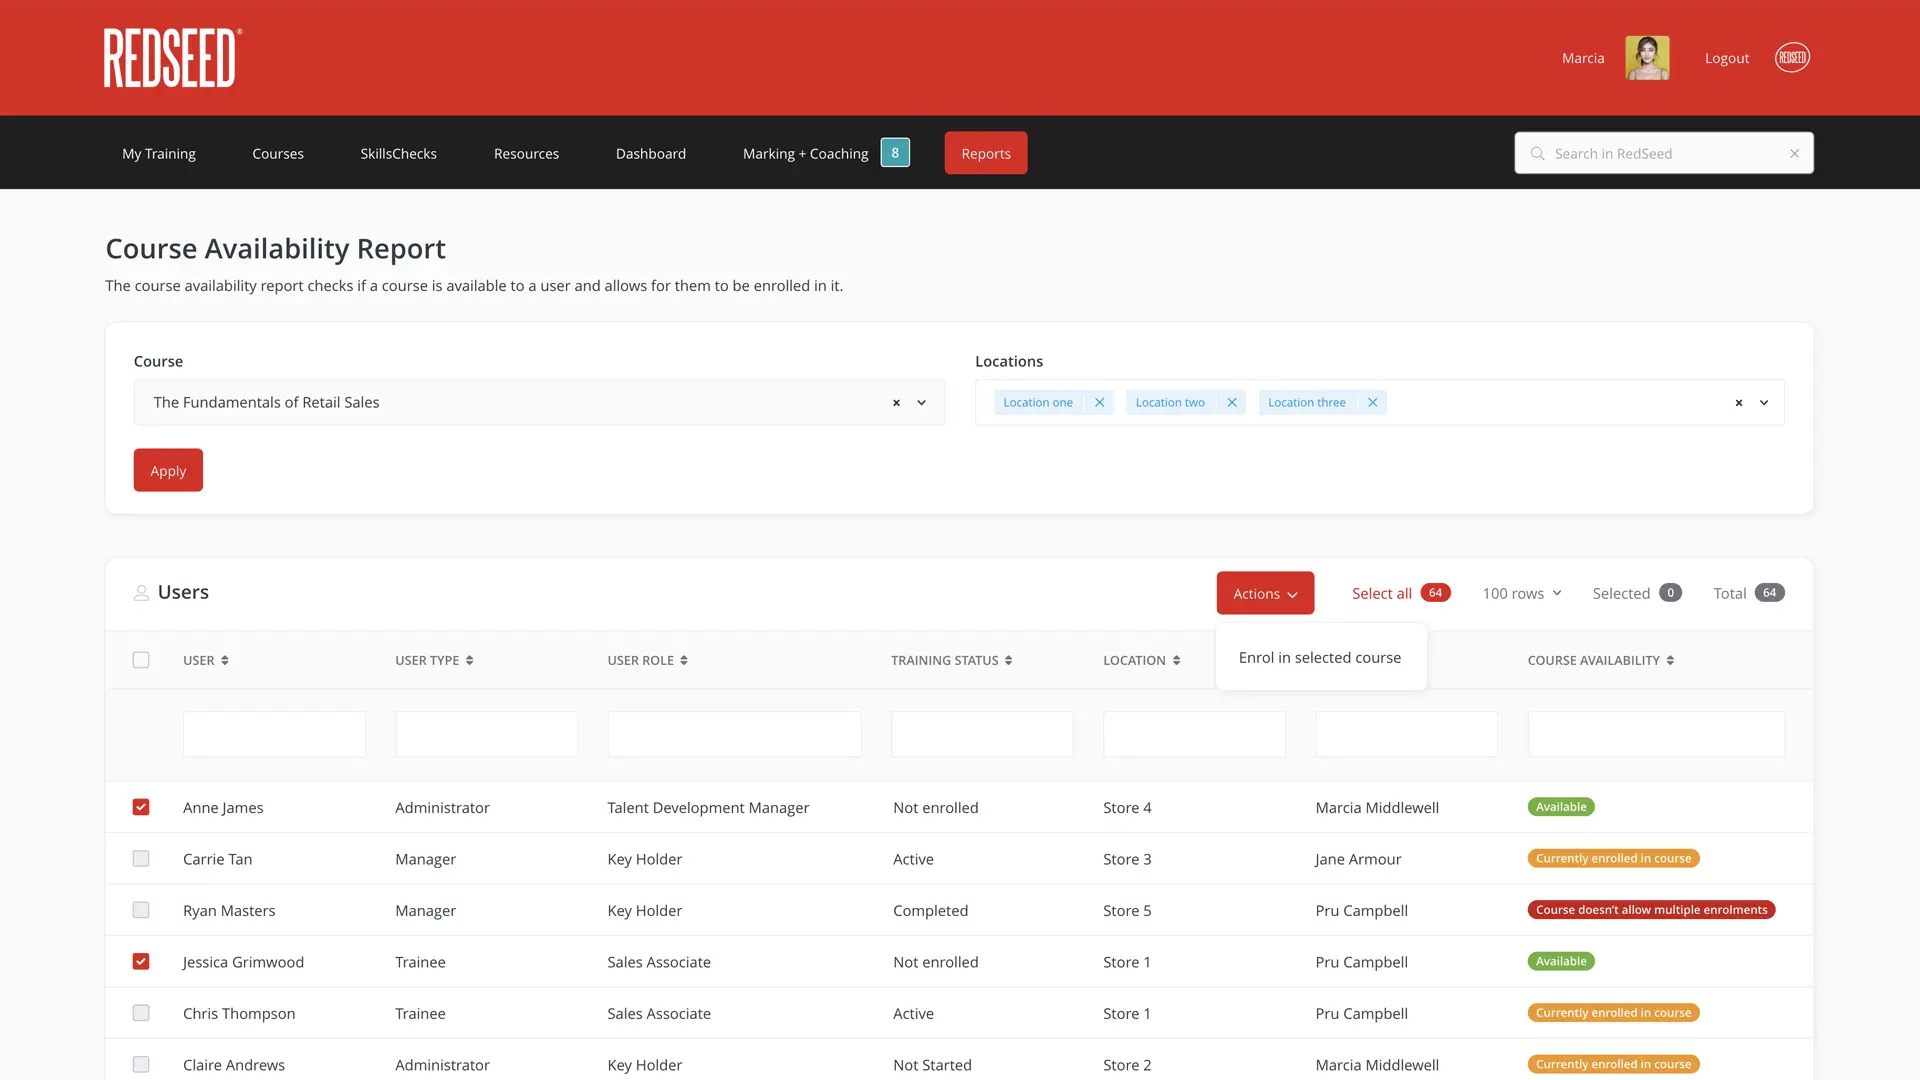Check the checkbox next to Carrie Tan
This screenshot has height=1080, width=1920.
pos(141,858)
